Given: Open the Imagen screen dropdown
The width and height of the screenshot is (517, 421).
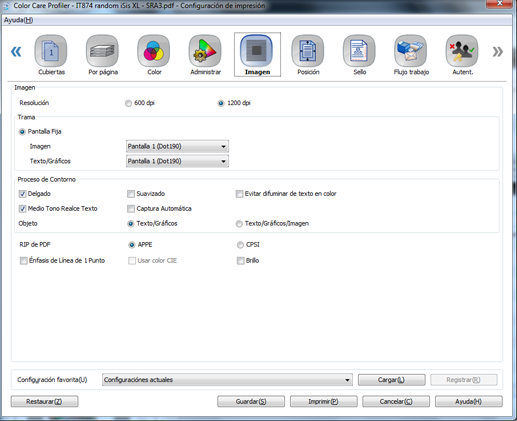Looking at the screenshot, I should (x=177, y=146).
